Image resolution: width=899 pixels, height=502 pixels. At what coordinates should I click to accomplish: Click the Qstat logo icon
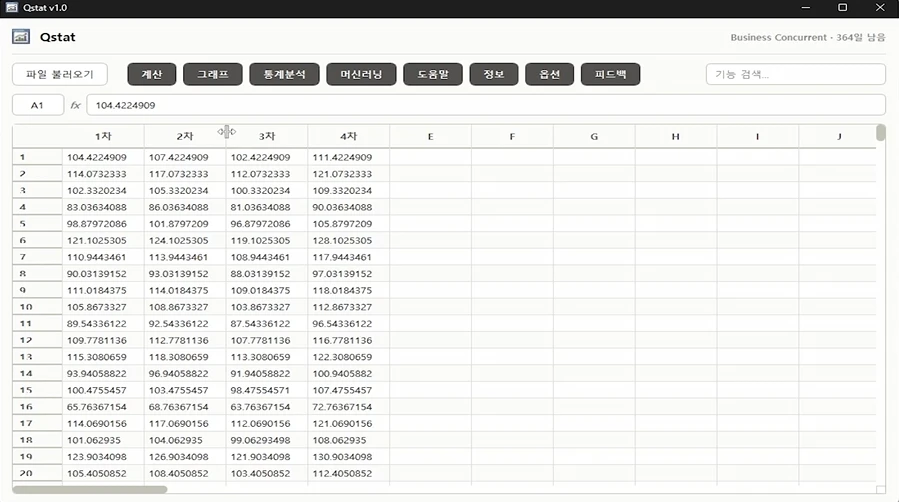click(x=21, y=37)
